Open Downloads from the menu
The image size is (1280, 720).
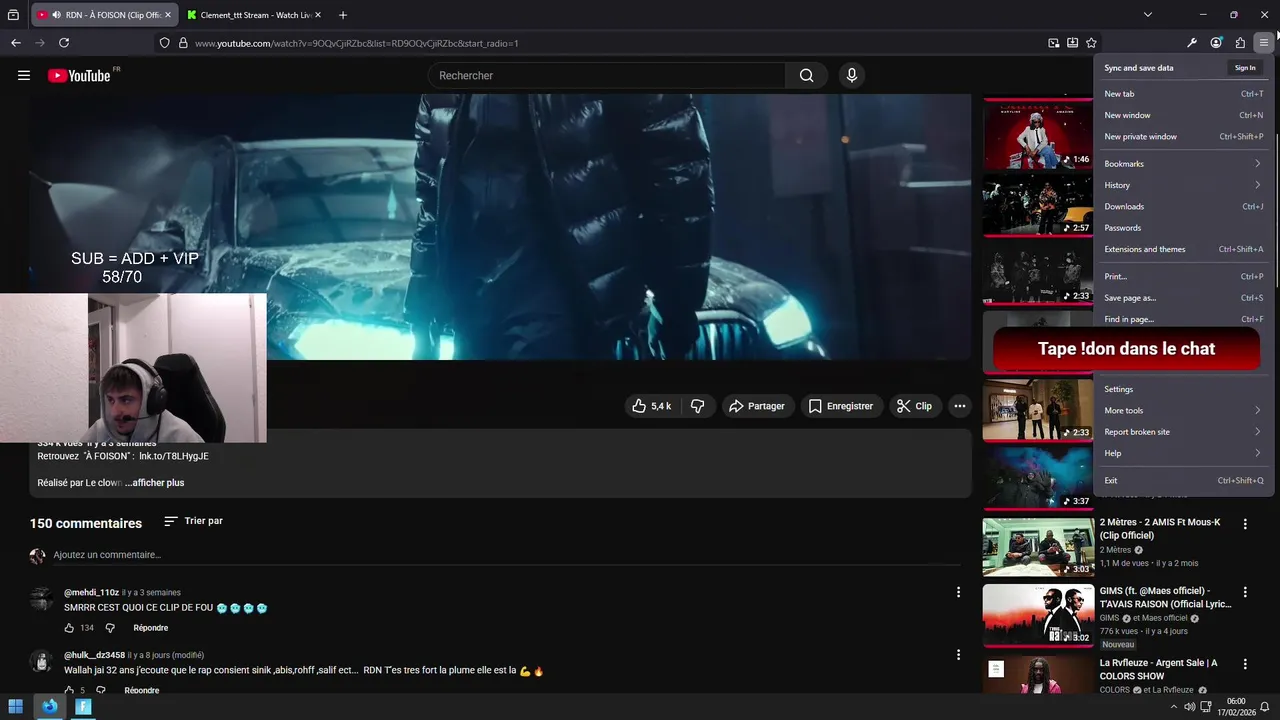1183,206
